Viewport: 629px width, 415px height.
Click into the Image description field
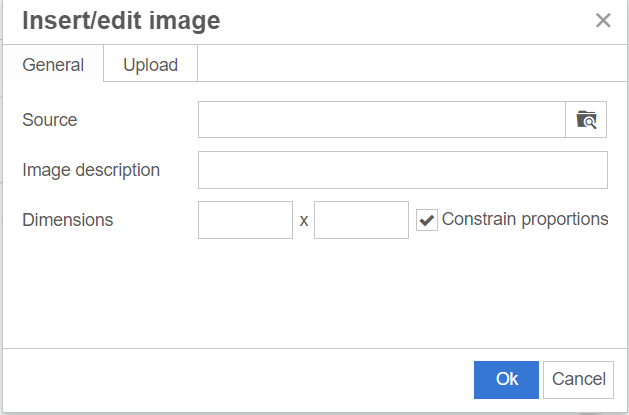click(x=402, y=170)
